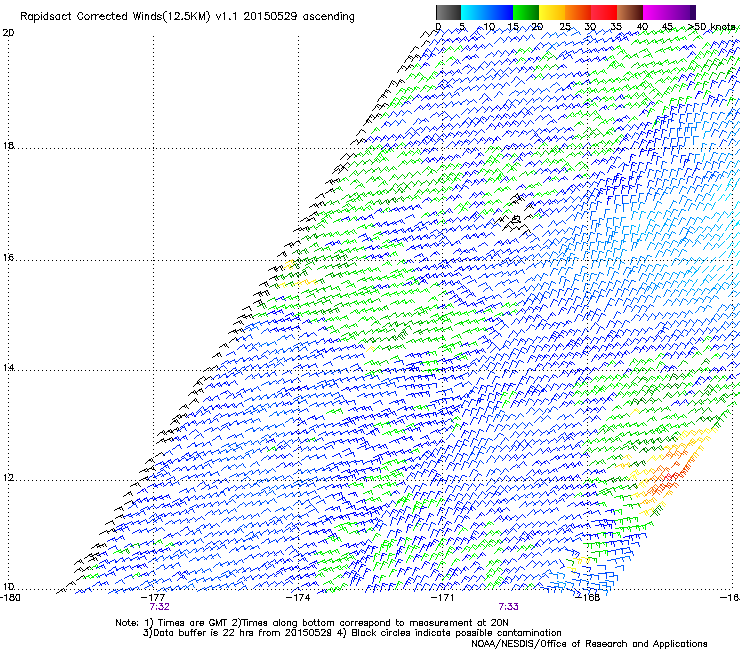Click the 'Data buffer is 22 hrs' note line
Viewport: 740px width, 650px height.
point(352,633)
